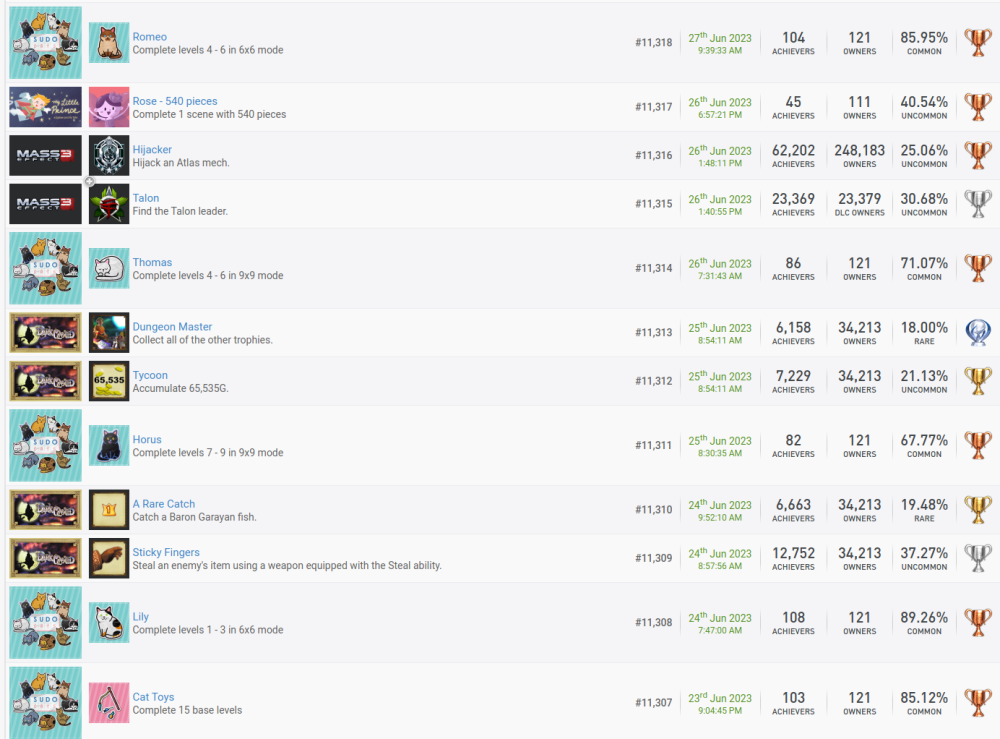Select the Tycoon 65,535 trophy icon
This screenshot has width=1000, height=739.
109,381
